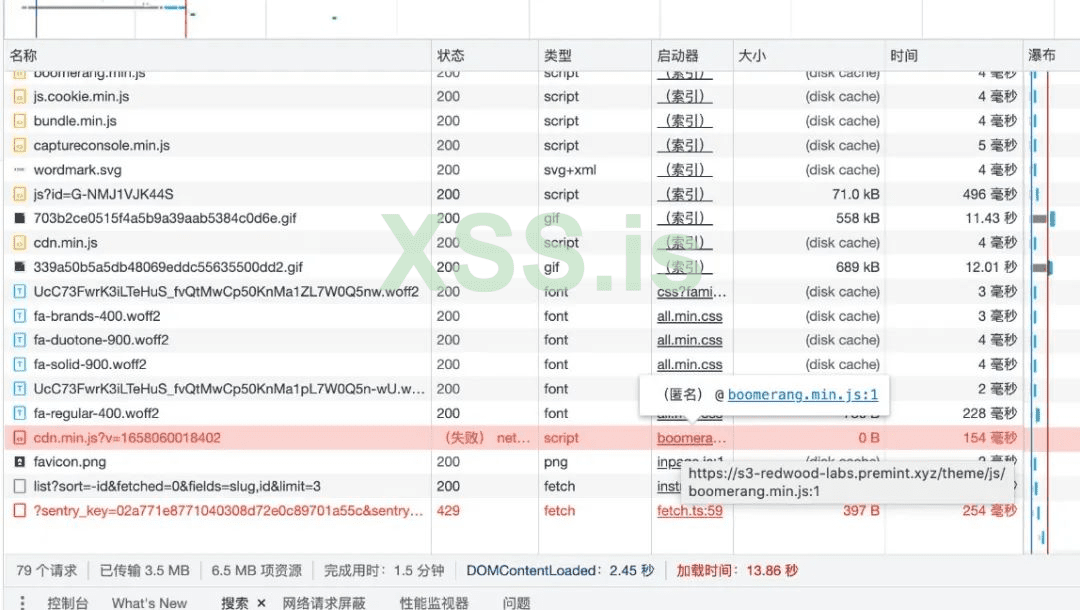Click the waterfall bar of 703b2ce...gif row

coord(1043,219)
